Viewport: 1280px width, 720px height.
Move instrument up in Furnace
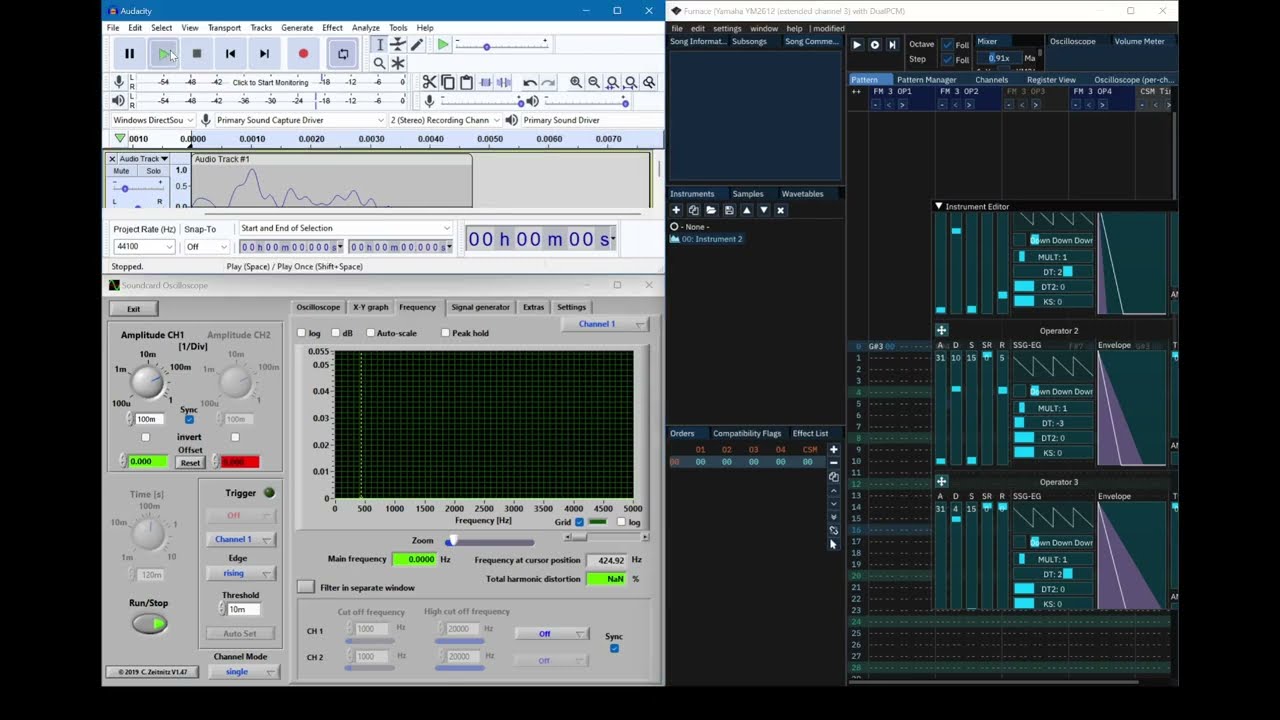tap(746, 210)
